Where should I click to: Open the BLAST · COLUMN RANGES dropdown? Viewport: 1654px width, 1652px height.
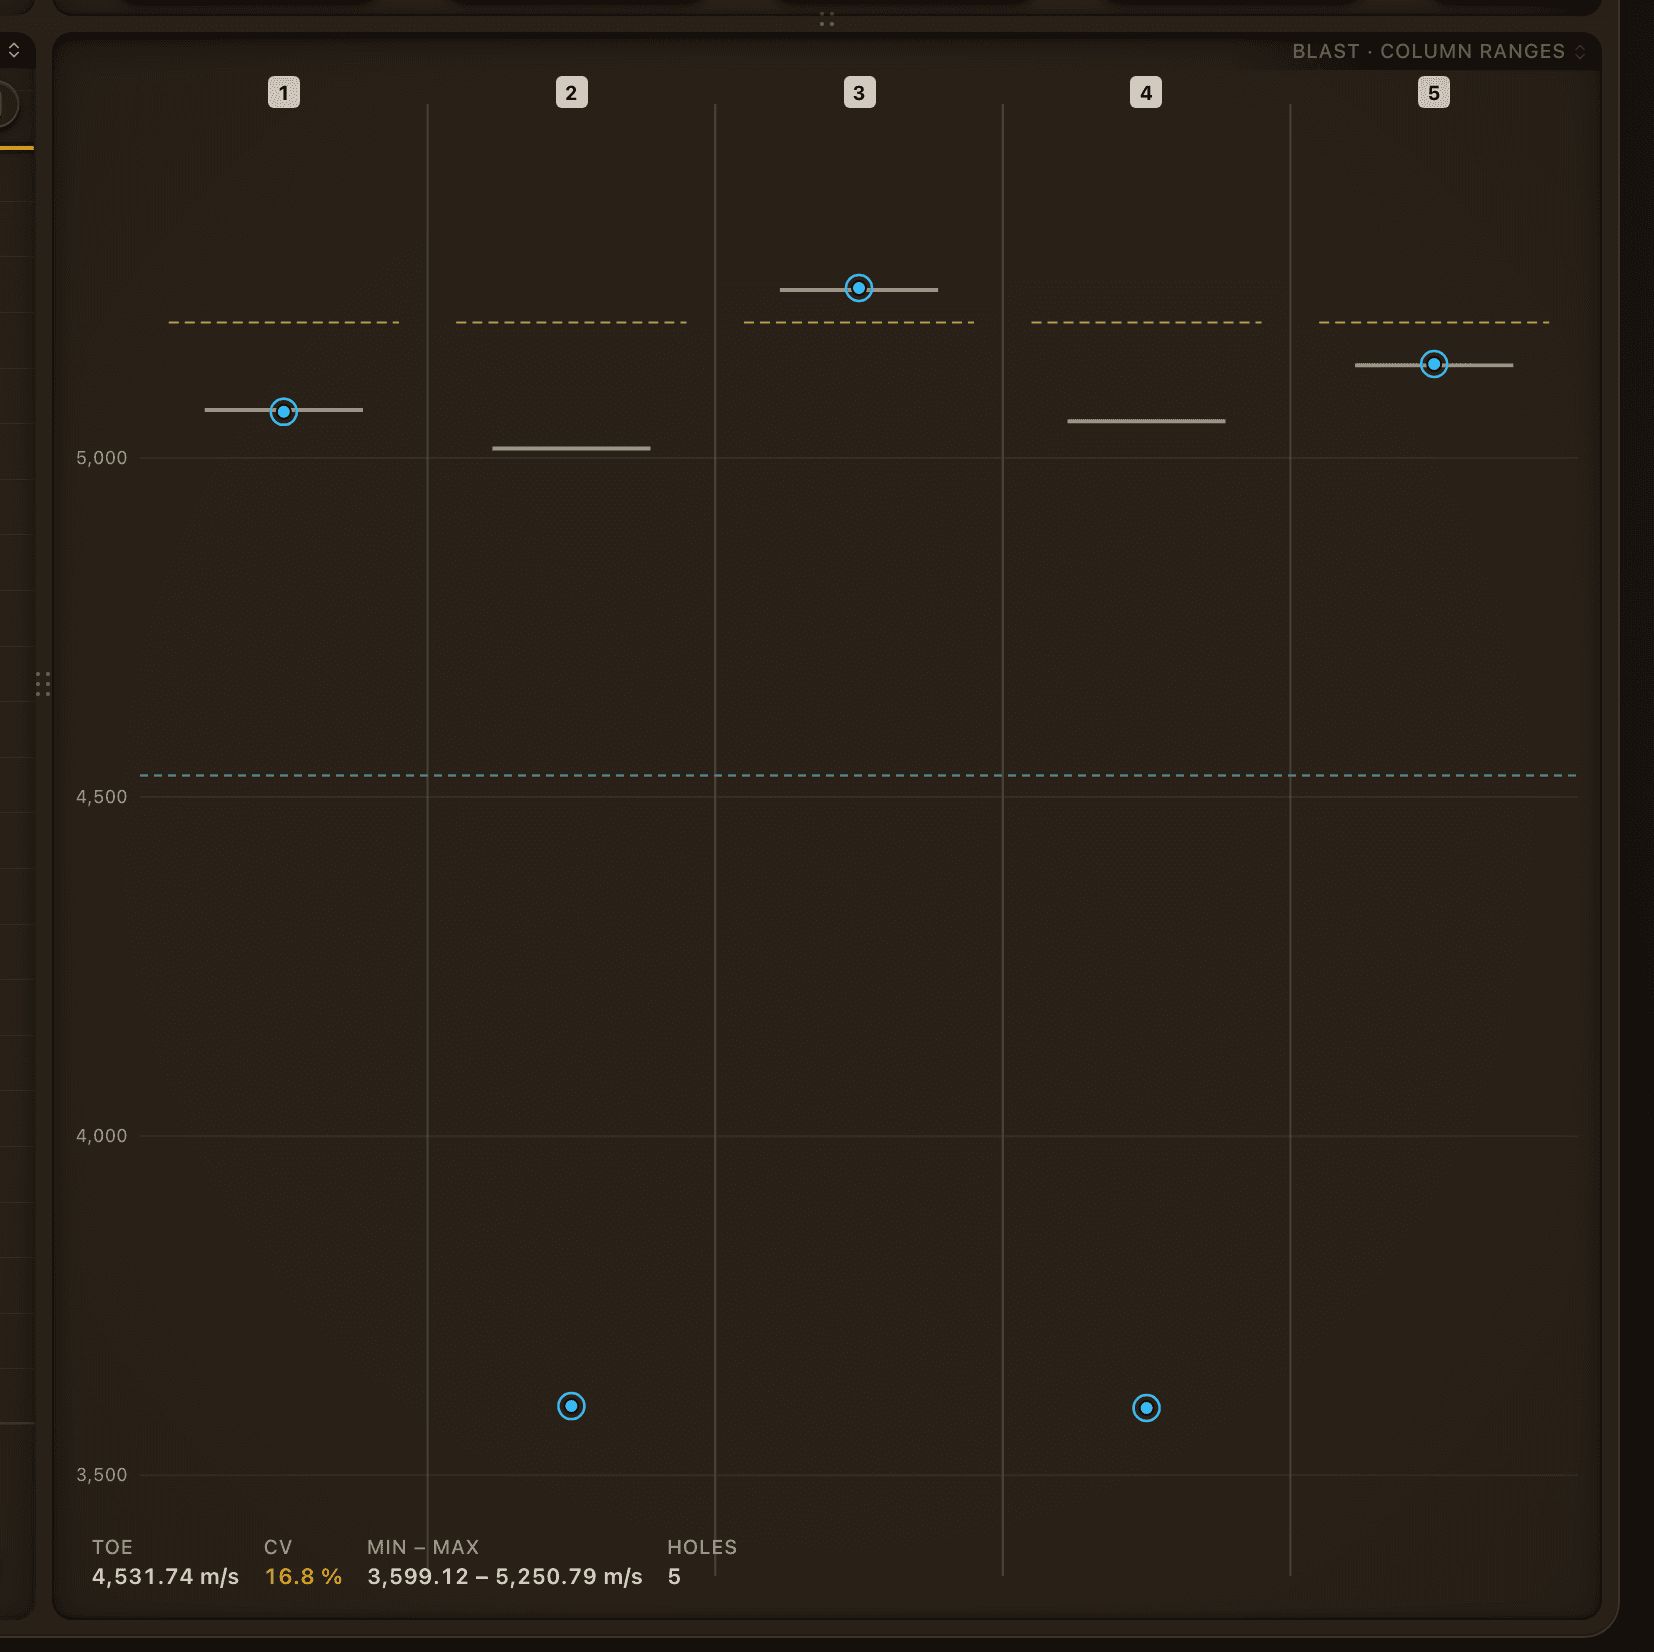click(x=1438, y=51)
